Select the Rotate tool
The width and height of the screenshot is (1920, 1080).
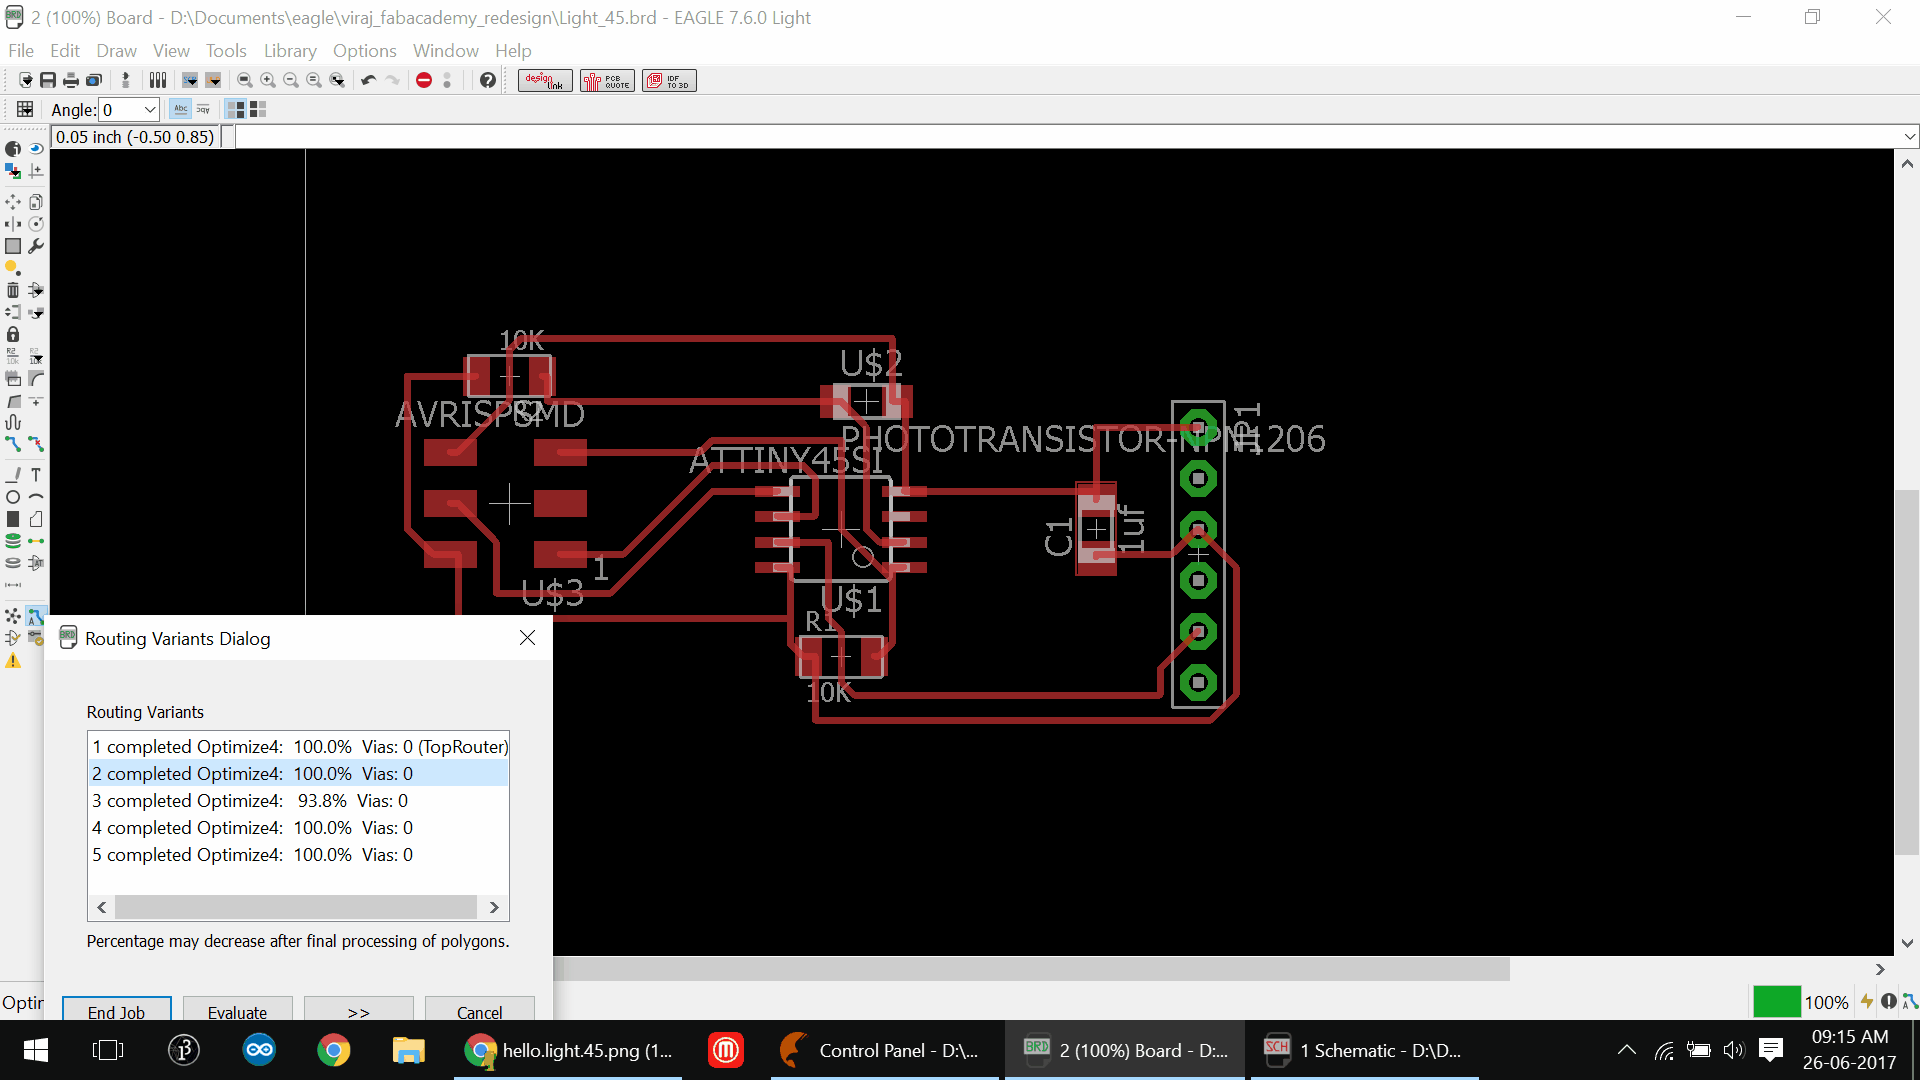tap(36, 224)
